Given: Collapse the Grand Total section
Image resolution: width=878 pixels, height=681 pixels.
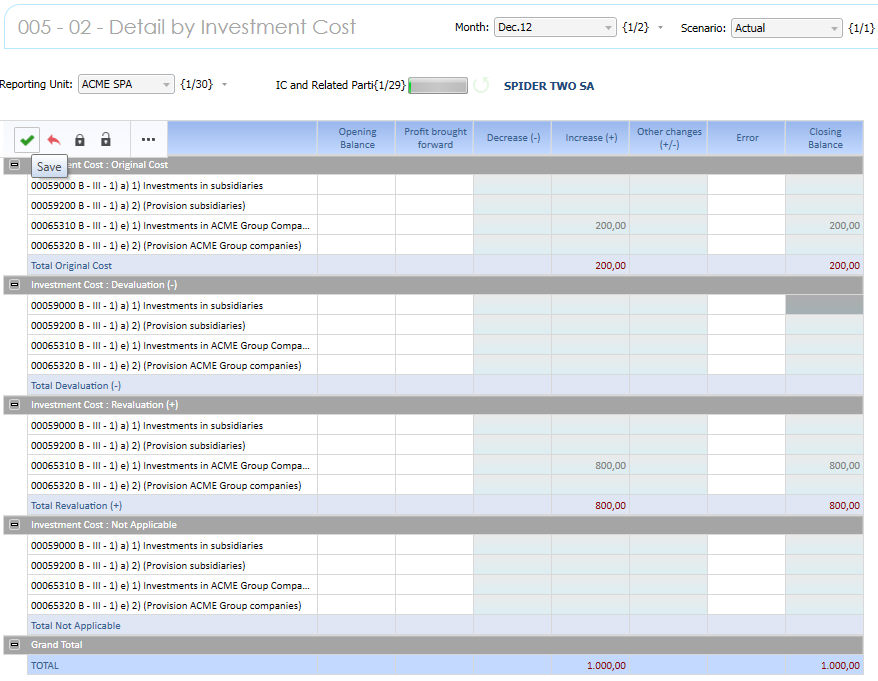Looking at the screenshot, I should click(15, 645).
